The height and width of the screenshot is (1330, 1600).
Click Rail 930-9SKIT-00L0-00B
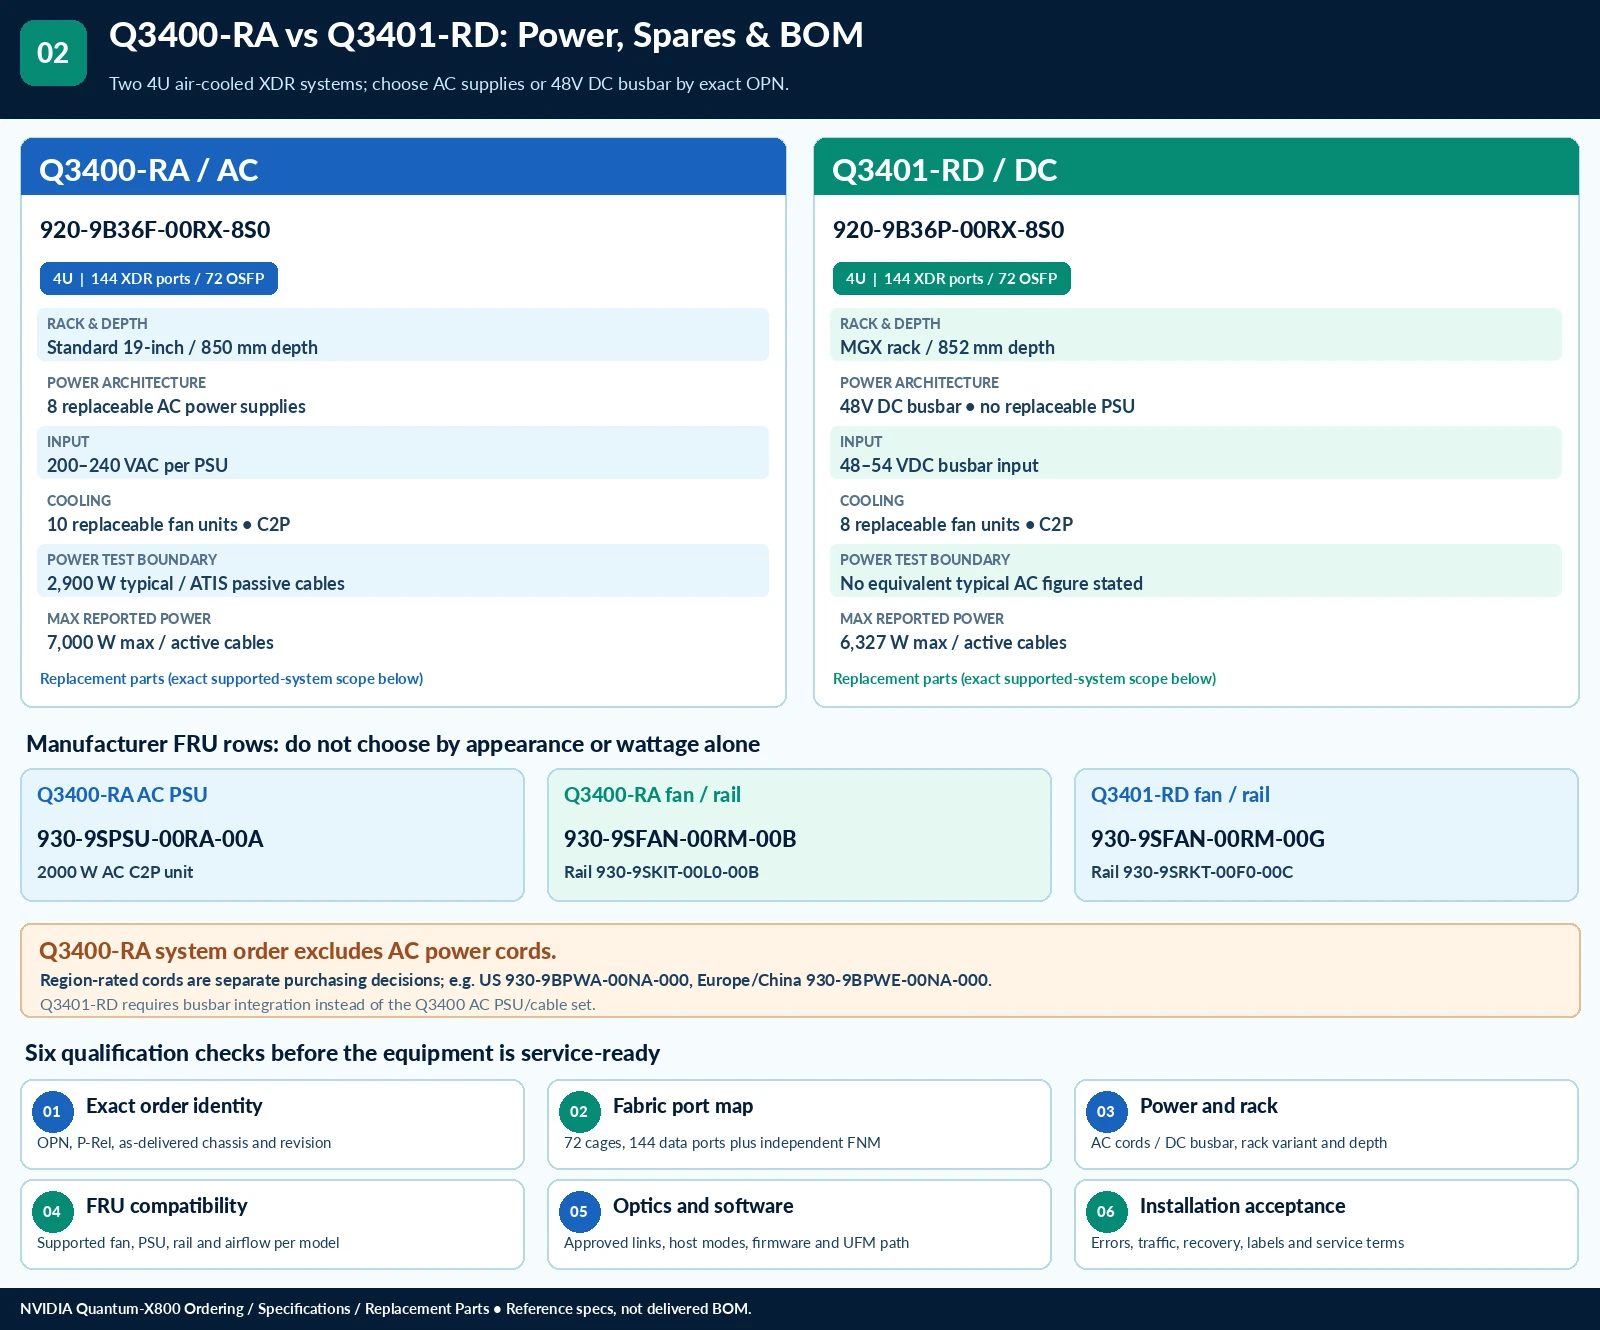pos(661,872)
